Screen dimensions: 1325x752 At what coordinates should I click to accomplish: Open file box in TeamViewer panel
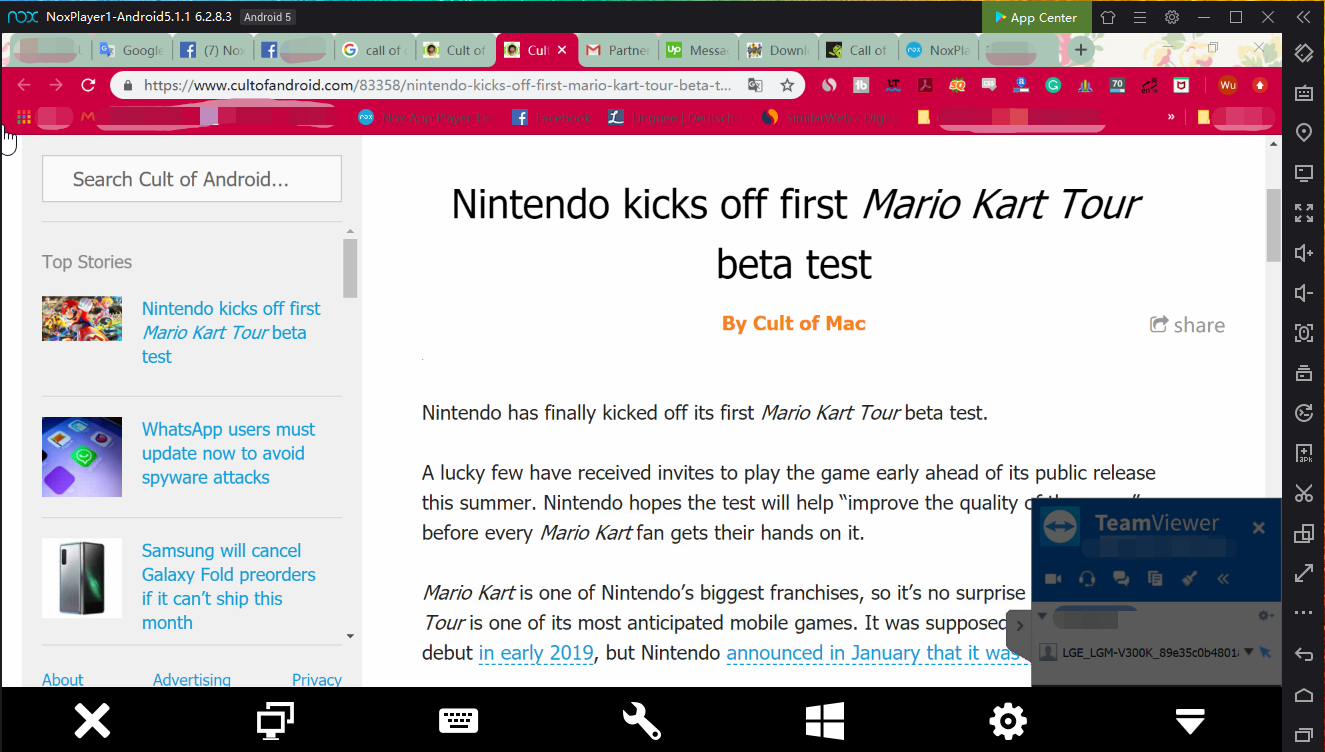1155,578
